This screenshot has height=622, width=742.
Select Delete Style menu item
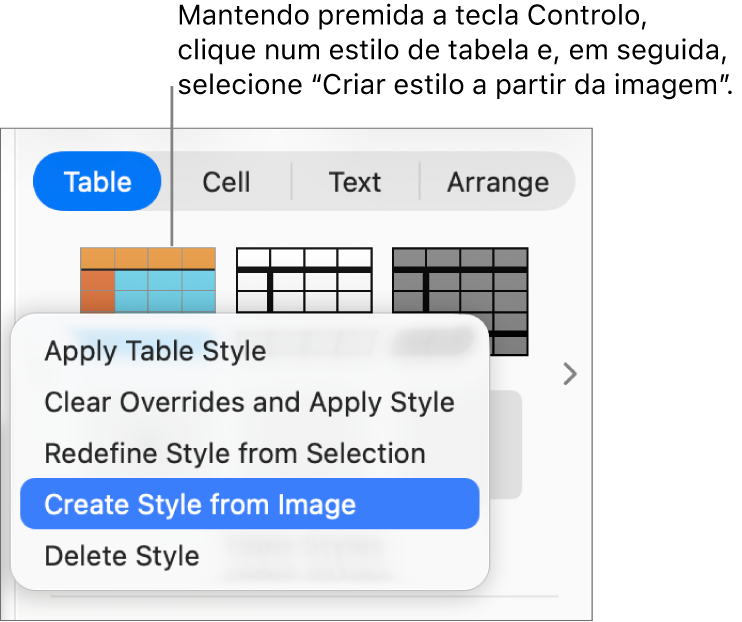[122, 555]
